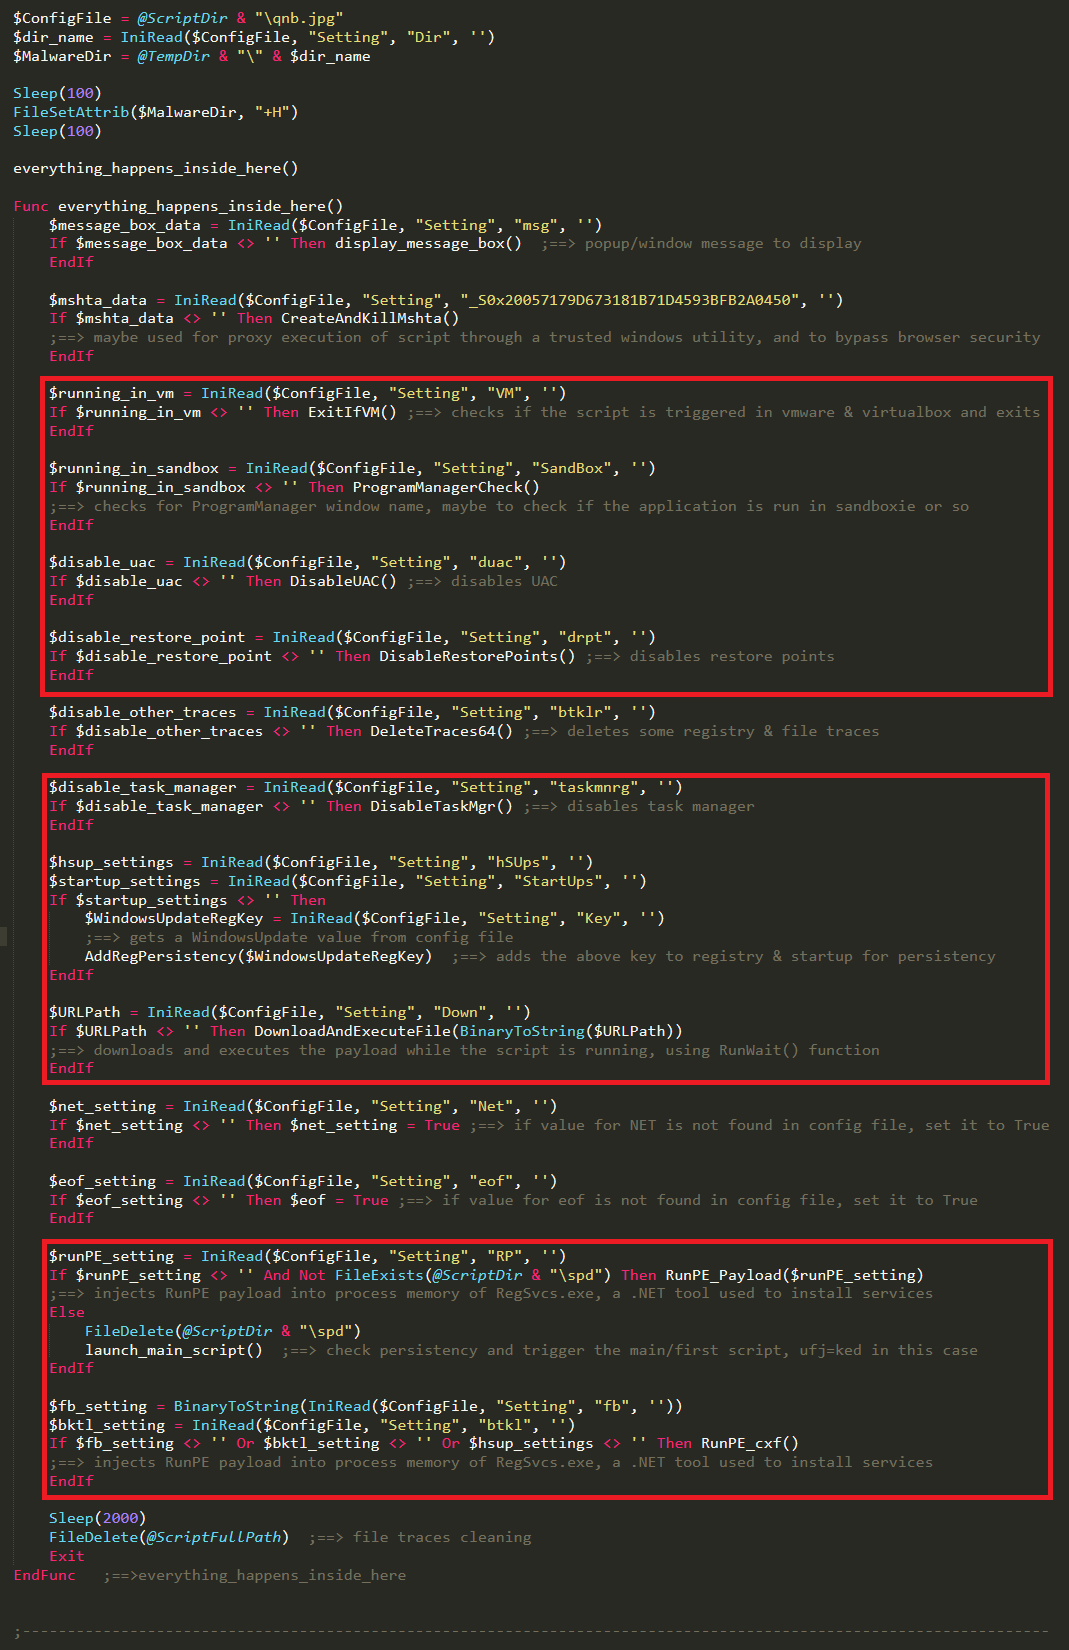
Task: Click the $eof variable set to True
Action: click(307, 1200)
